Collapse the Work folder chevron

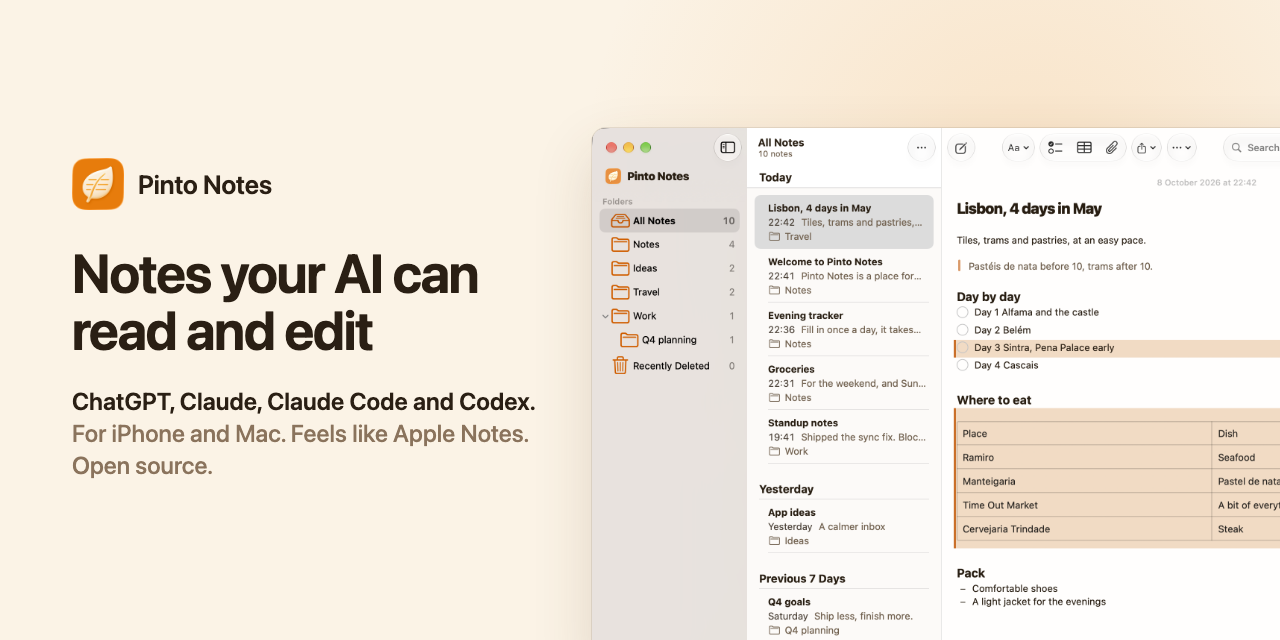[605, 316]
